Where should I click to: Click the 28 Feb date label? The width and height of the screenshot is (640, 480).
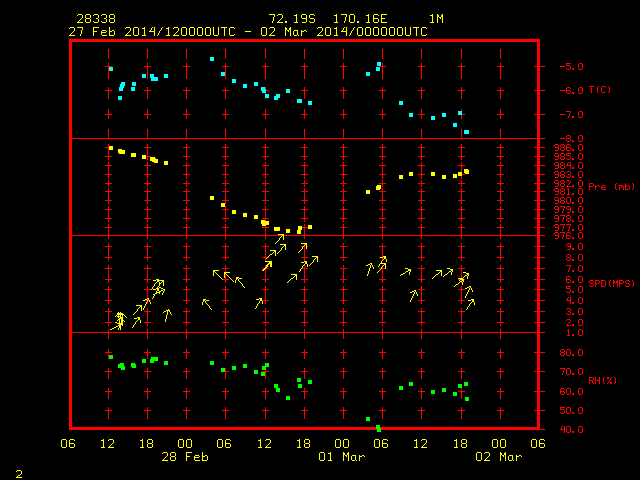coord(185,457)
